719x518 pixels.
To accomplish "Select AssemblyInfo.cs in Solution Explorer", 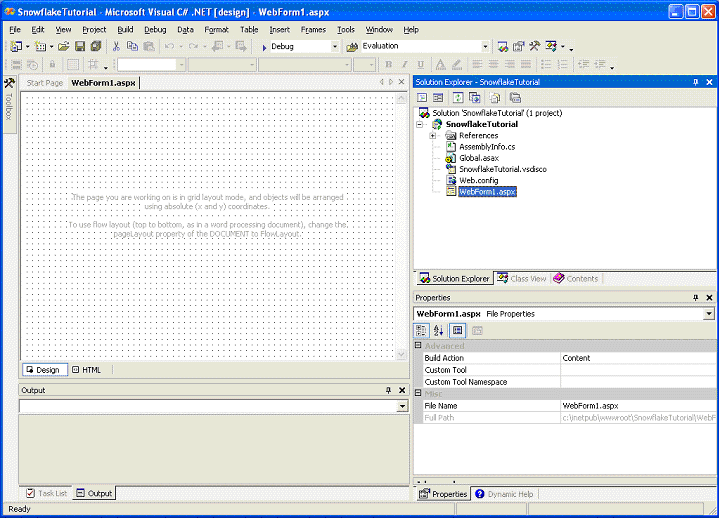I will pos(487,147).
